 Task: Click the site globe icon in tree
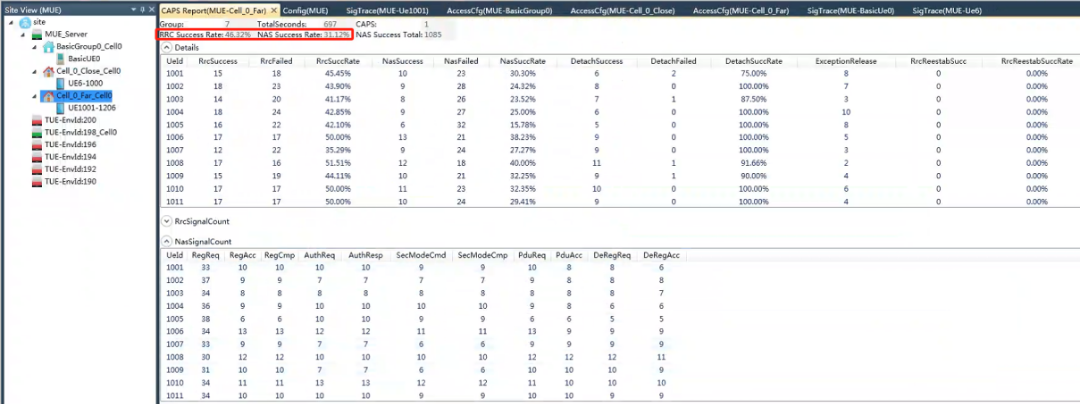tap(24, 21)
